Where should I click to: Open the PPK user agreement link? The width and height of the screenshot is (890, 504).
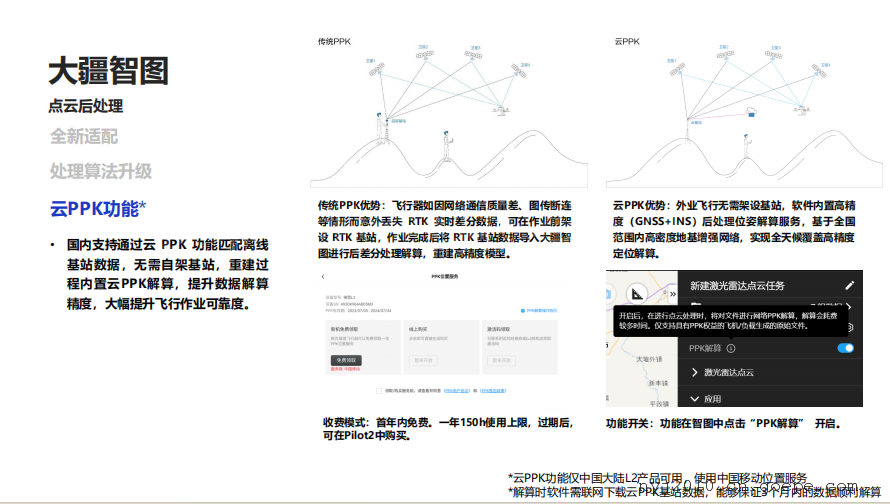458,390
